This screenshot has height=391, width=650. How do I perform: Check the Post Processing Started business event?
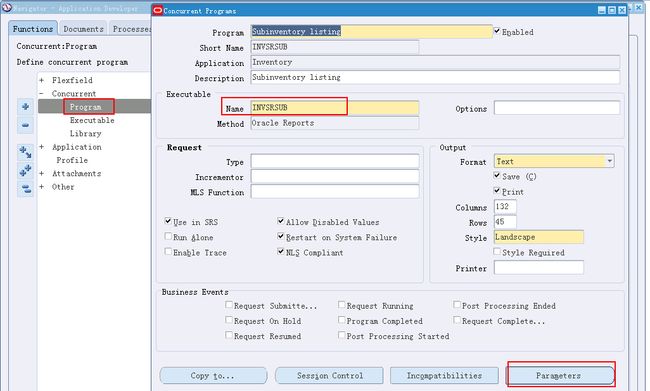pos(341,335)
